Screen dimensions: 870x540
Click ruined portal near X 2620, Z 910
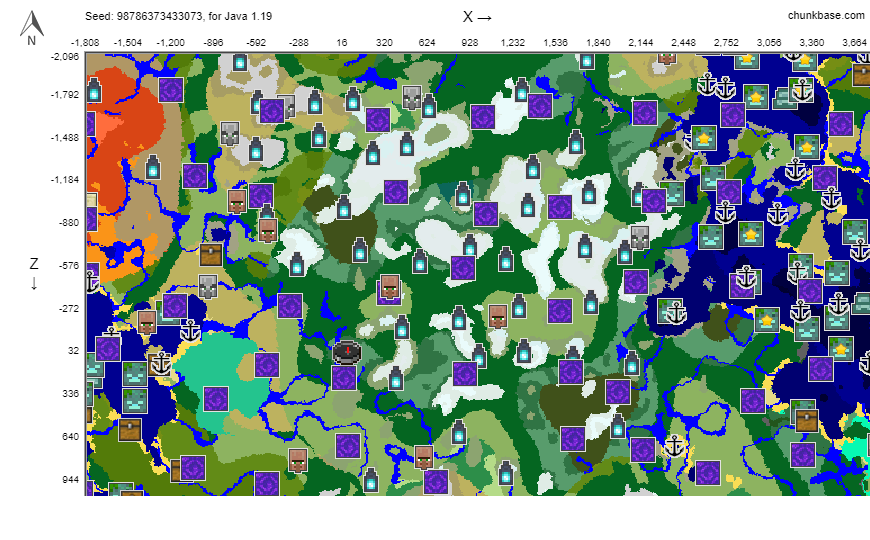(708, 473)
